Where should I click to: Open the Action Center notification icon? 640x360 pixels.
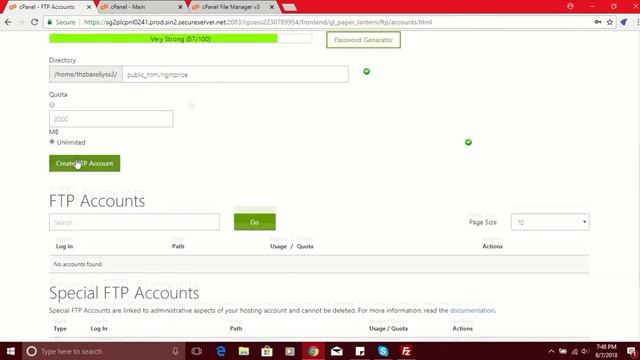pos(631,351)
